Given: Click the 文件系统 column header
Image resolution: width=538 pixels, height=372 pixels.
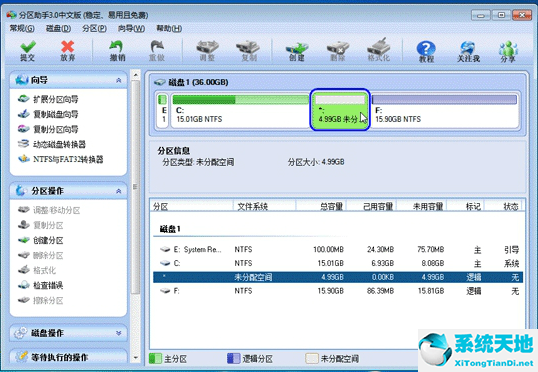Looking at the screenshot, I should pyautogui.click(x=265, y=206).
